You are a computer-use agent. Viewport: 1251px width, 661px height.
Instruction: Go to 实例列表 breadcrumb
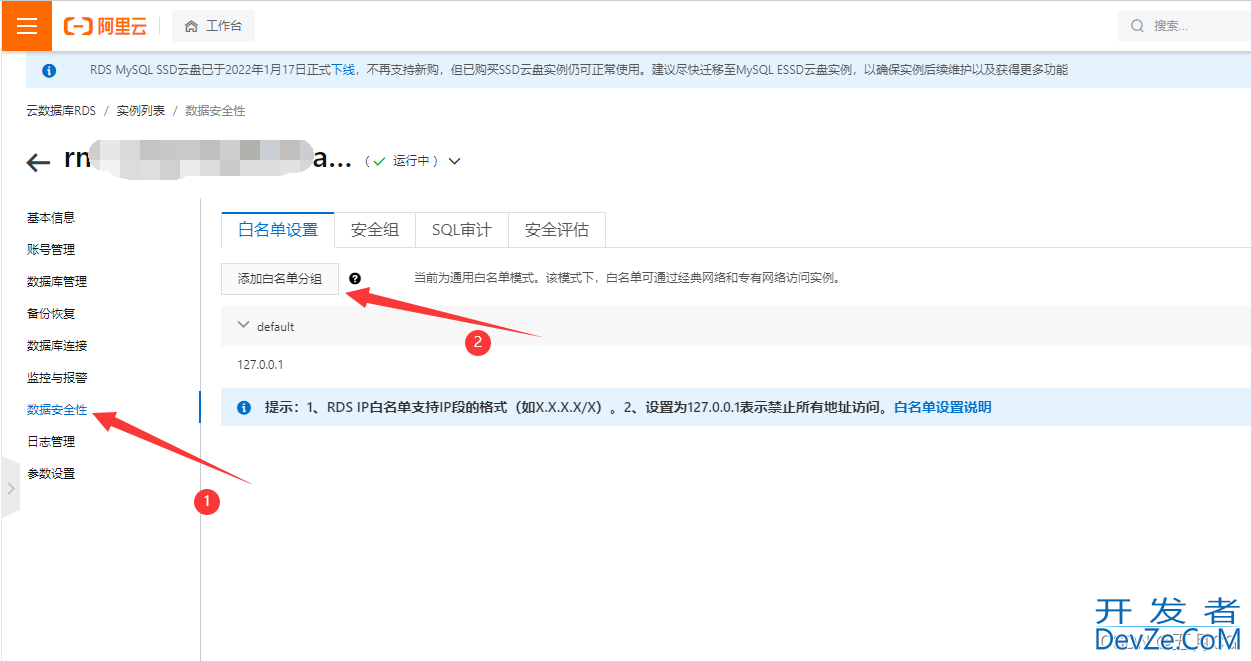[x=141, y=111]
